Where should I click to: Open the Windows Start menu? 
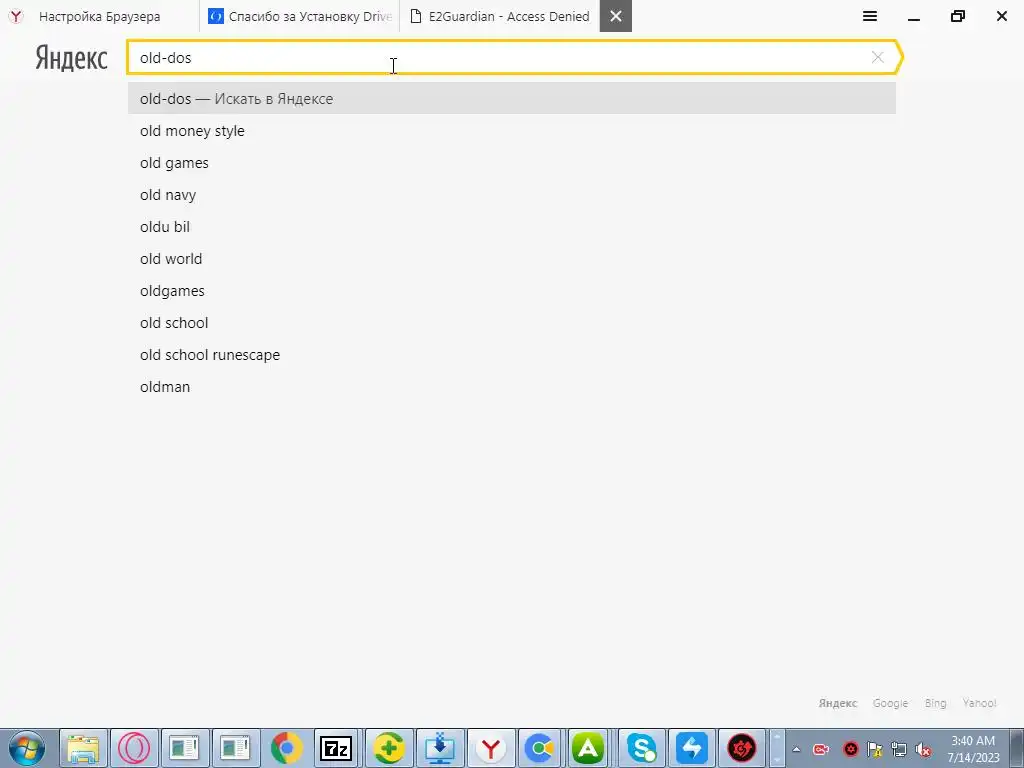pyautogui.click(x=27, y=748)
